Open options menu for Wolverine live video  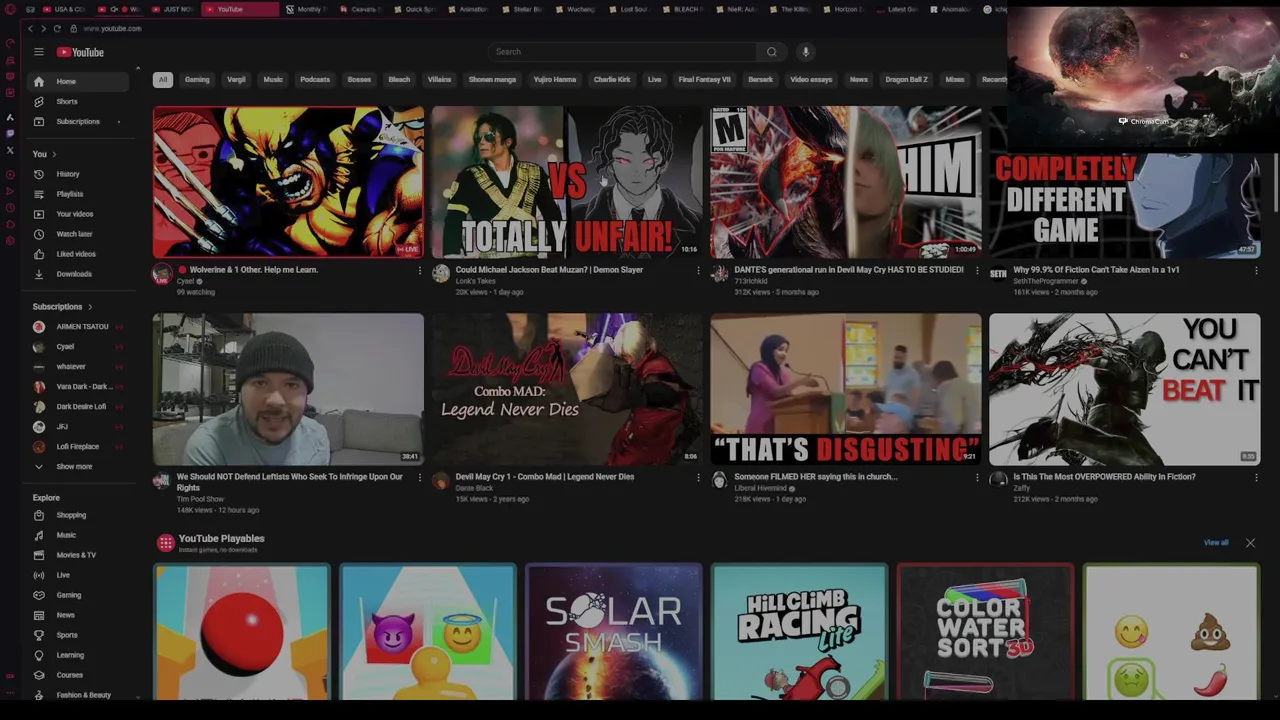pyautogui.click(x=420, y=270)
